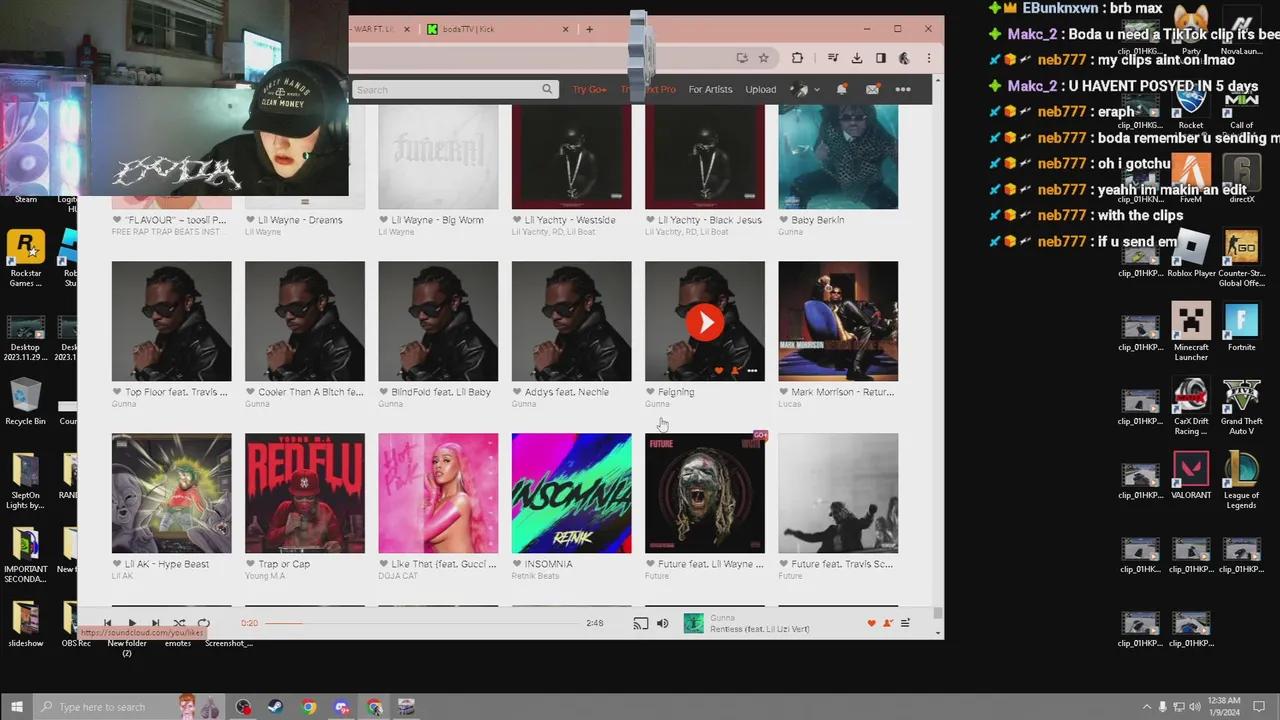This screenshot has height=720, width=1280.
Task: Click the play button in bottom player bar
Action: pyautogui.click(x=131, y=623)
